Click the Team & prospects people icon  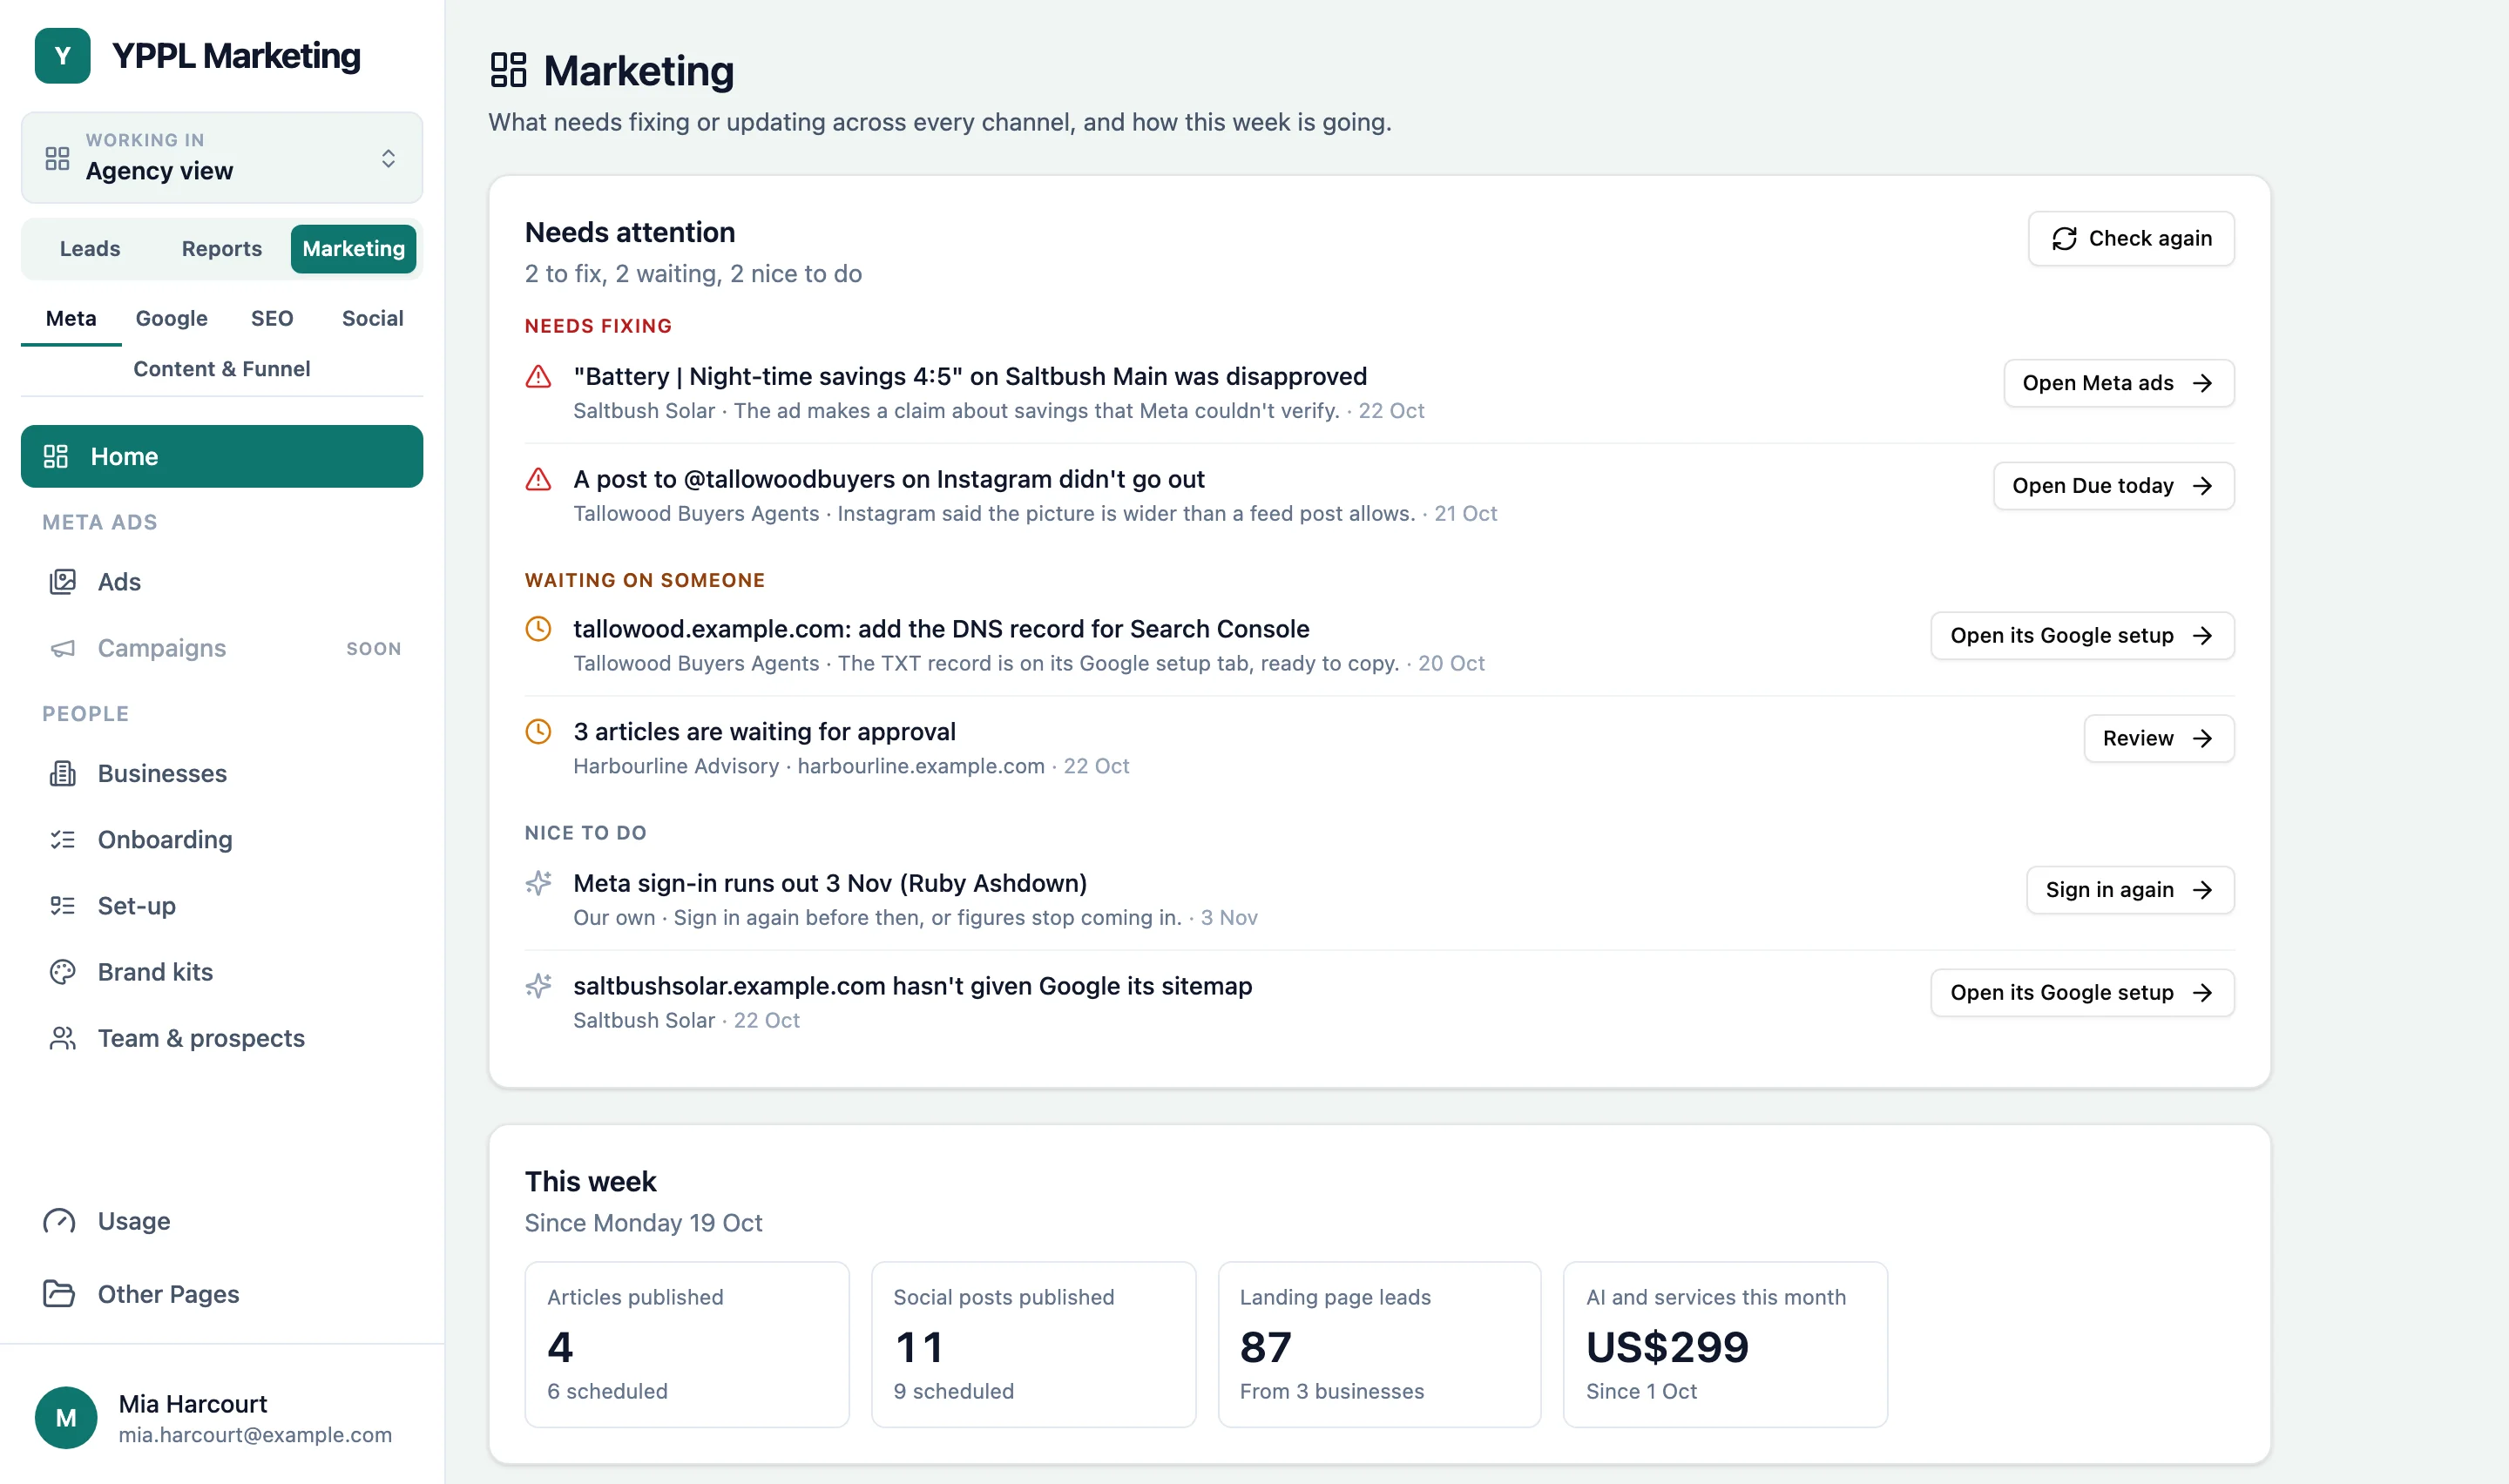(63, 1038)
